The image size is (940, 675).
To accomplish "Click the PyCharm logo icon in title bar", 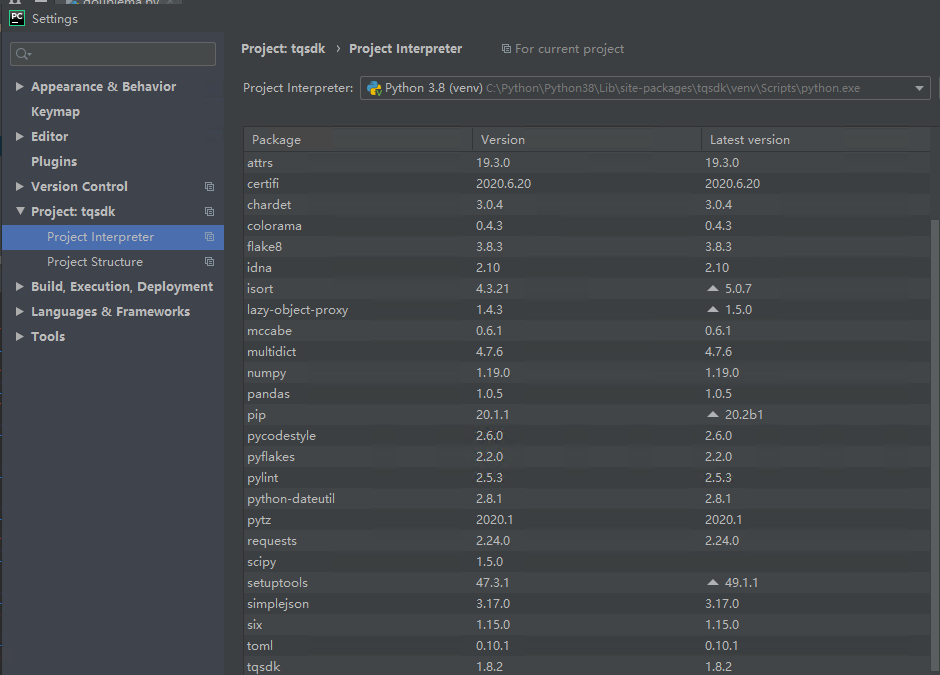I will pyautogui.click(x=17, y=19).
